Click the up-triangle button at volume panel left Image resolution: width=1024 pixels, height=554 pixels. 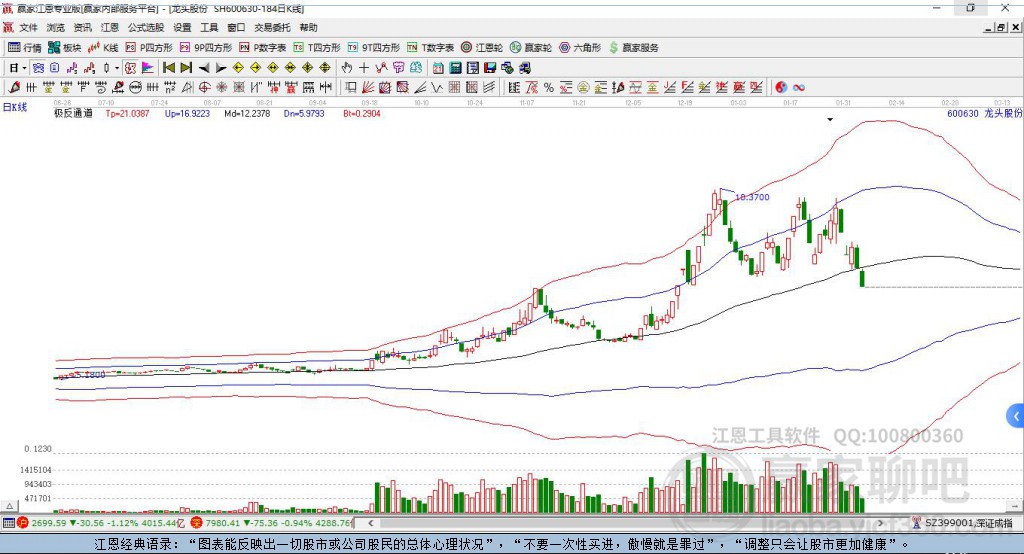click(x=9, y=506)
